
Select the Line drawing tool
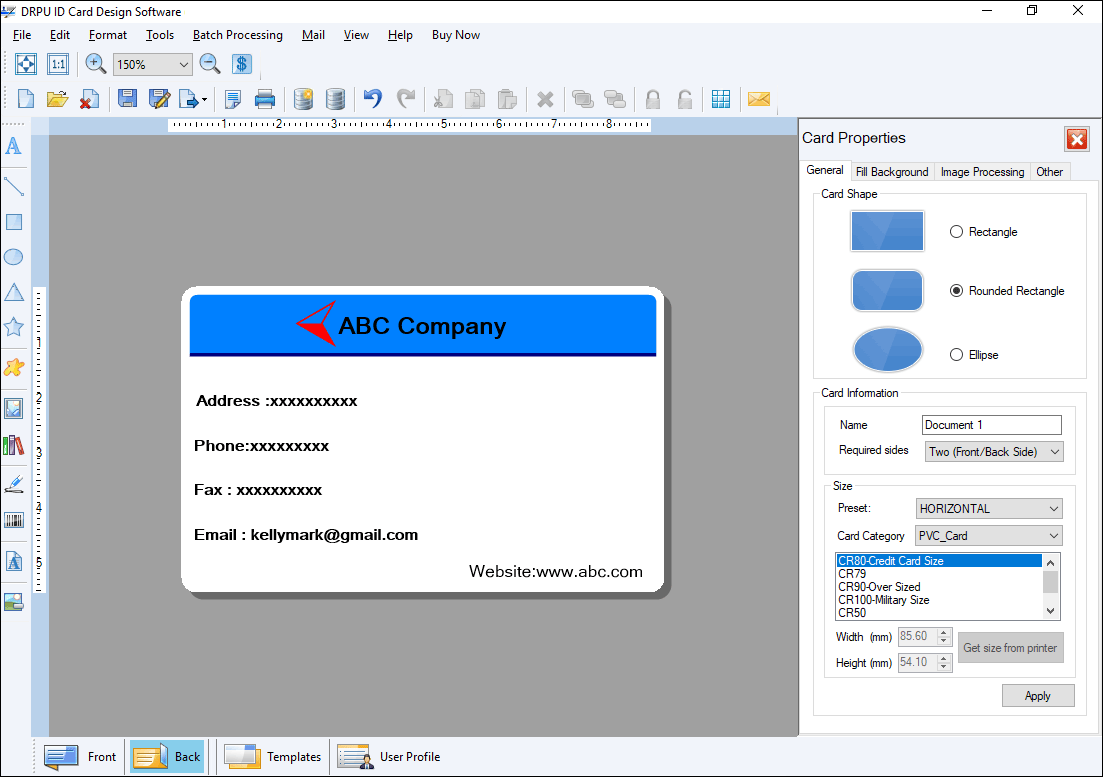click(13, 186)
